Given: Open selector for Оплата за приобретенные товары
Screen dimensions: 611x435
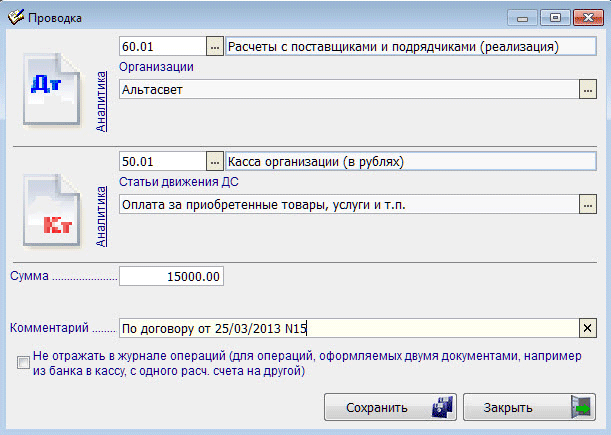Looking at the screenshot, I should [588, 205].
